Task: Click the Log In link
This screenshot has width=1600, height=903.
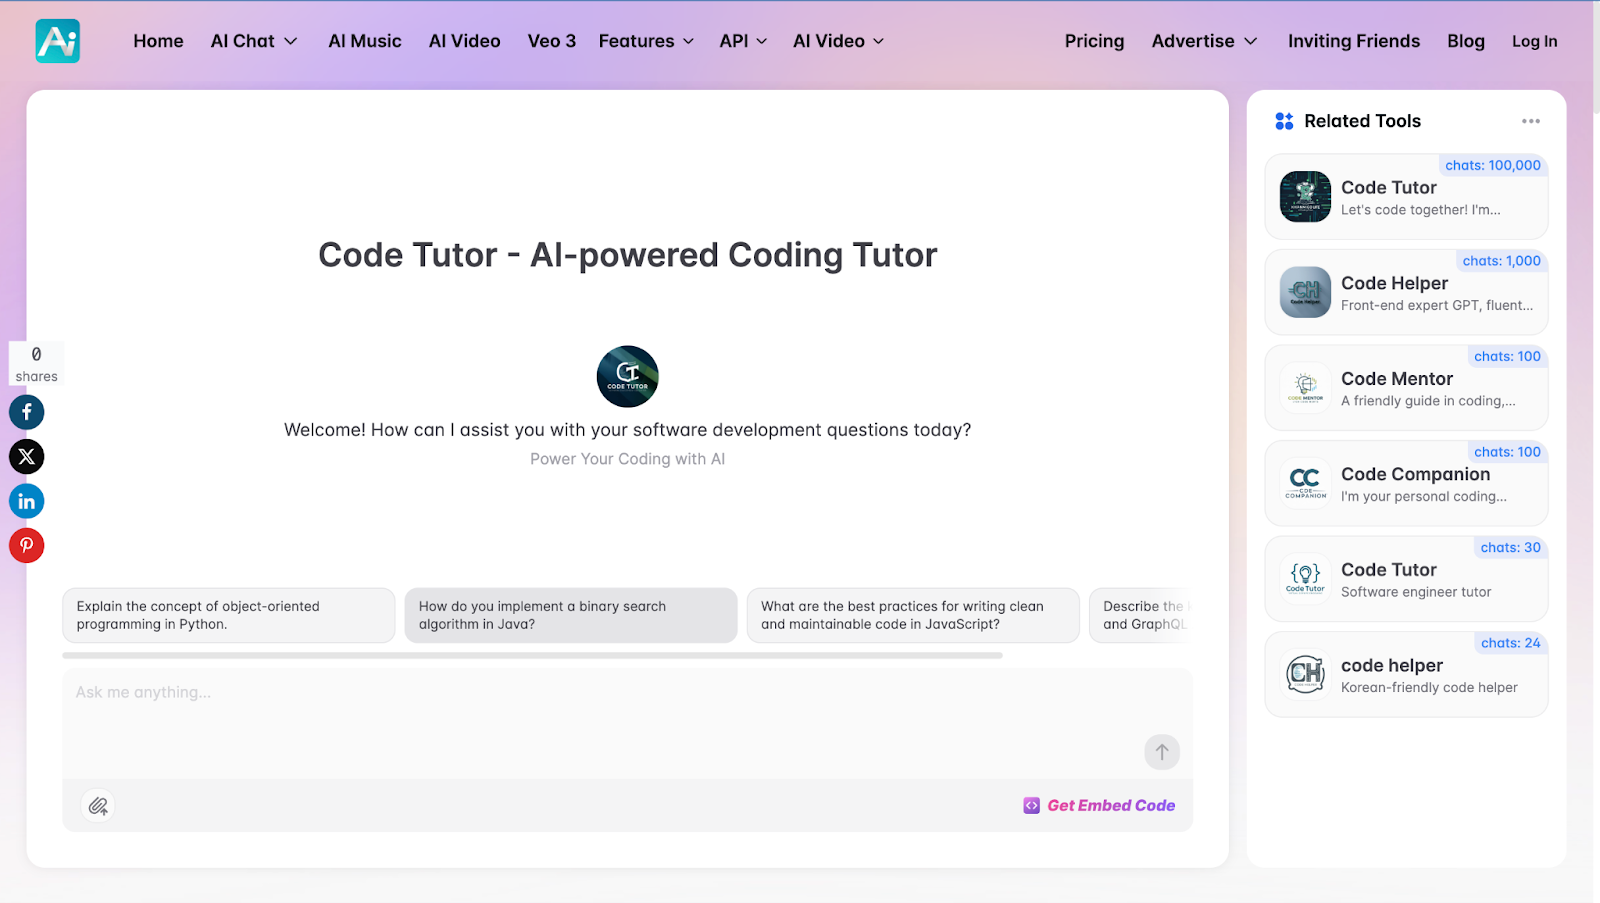Action: pyautogui.click(x=1534, y=41)
